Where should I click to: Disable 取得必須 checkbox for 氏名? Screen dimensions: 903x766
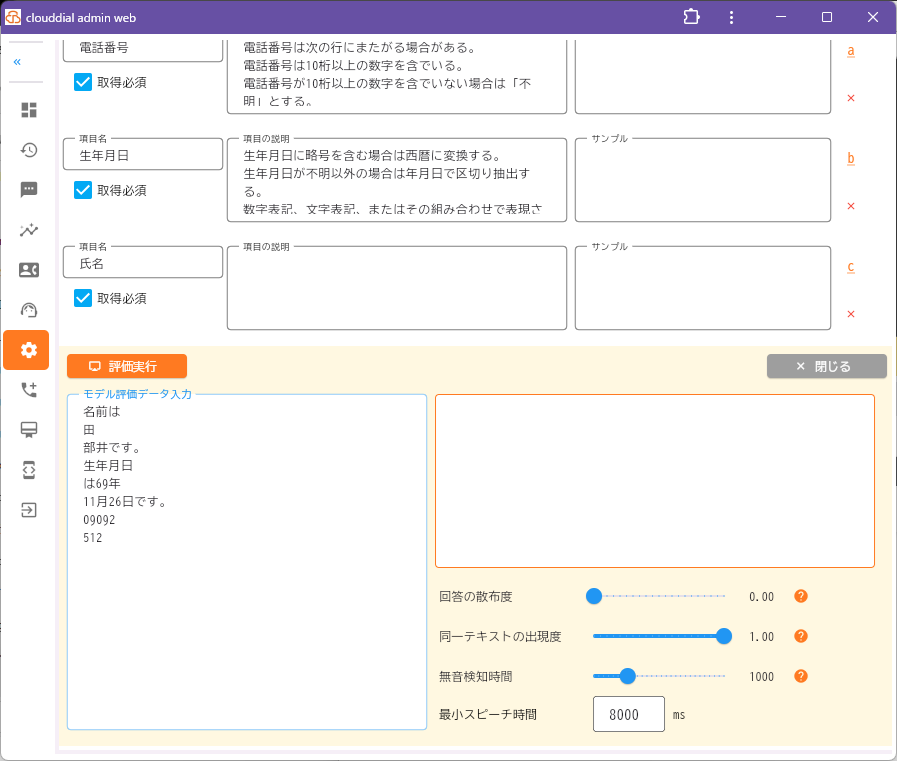click(x=83, y=299)
